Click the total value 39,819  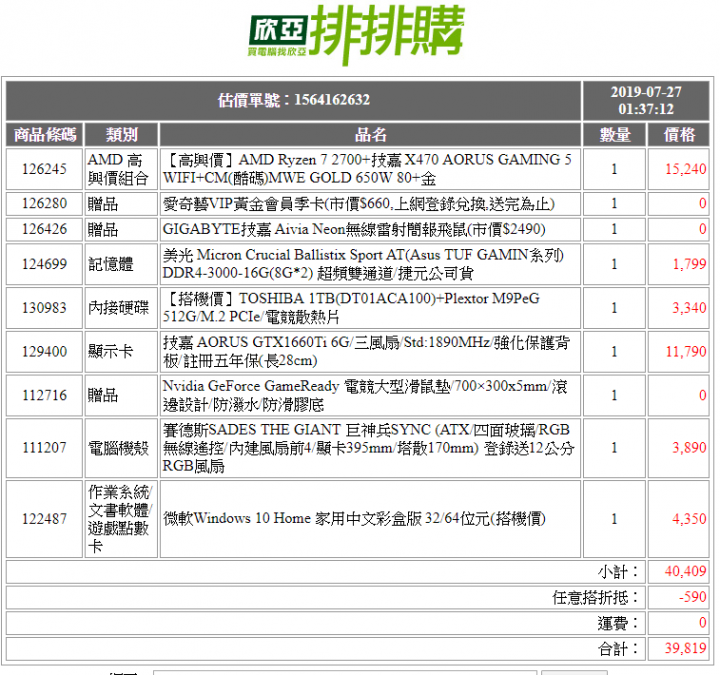pos(686,649)
